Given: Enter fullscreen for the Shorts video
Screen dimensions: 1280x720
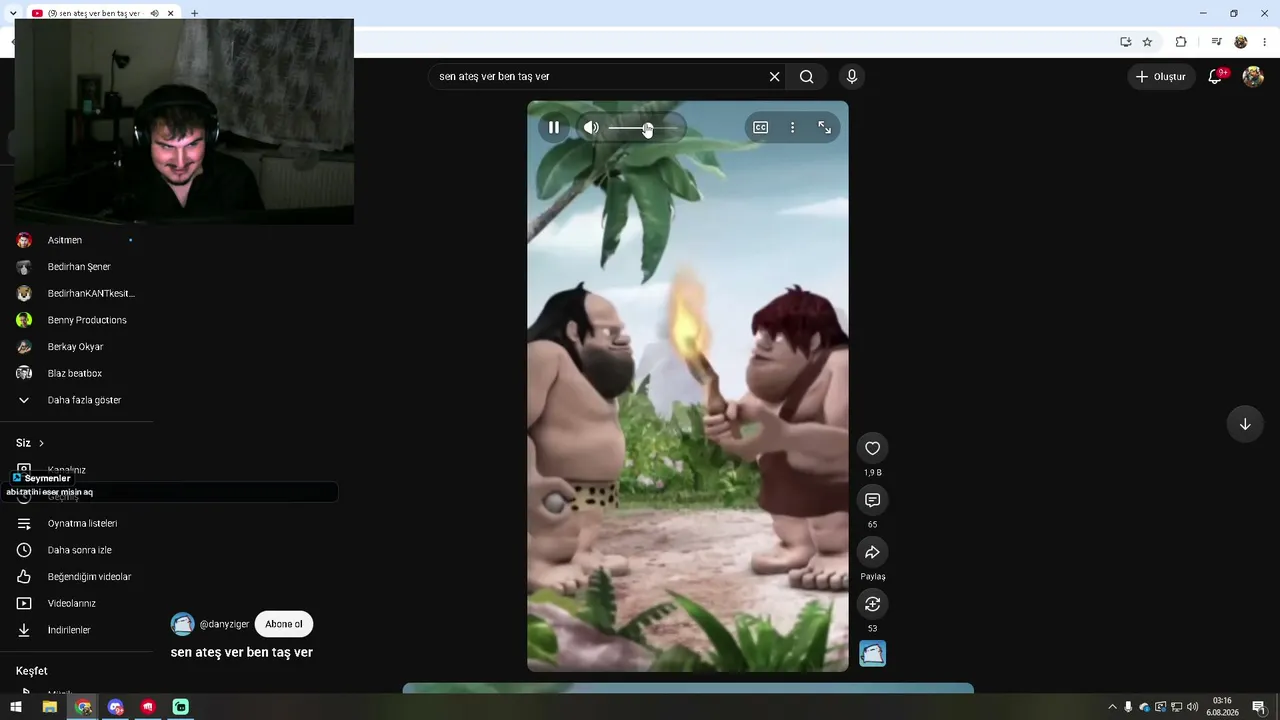Looking at the screenshot, I should click(x=824, y=128).
